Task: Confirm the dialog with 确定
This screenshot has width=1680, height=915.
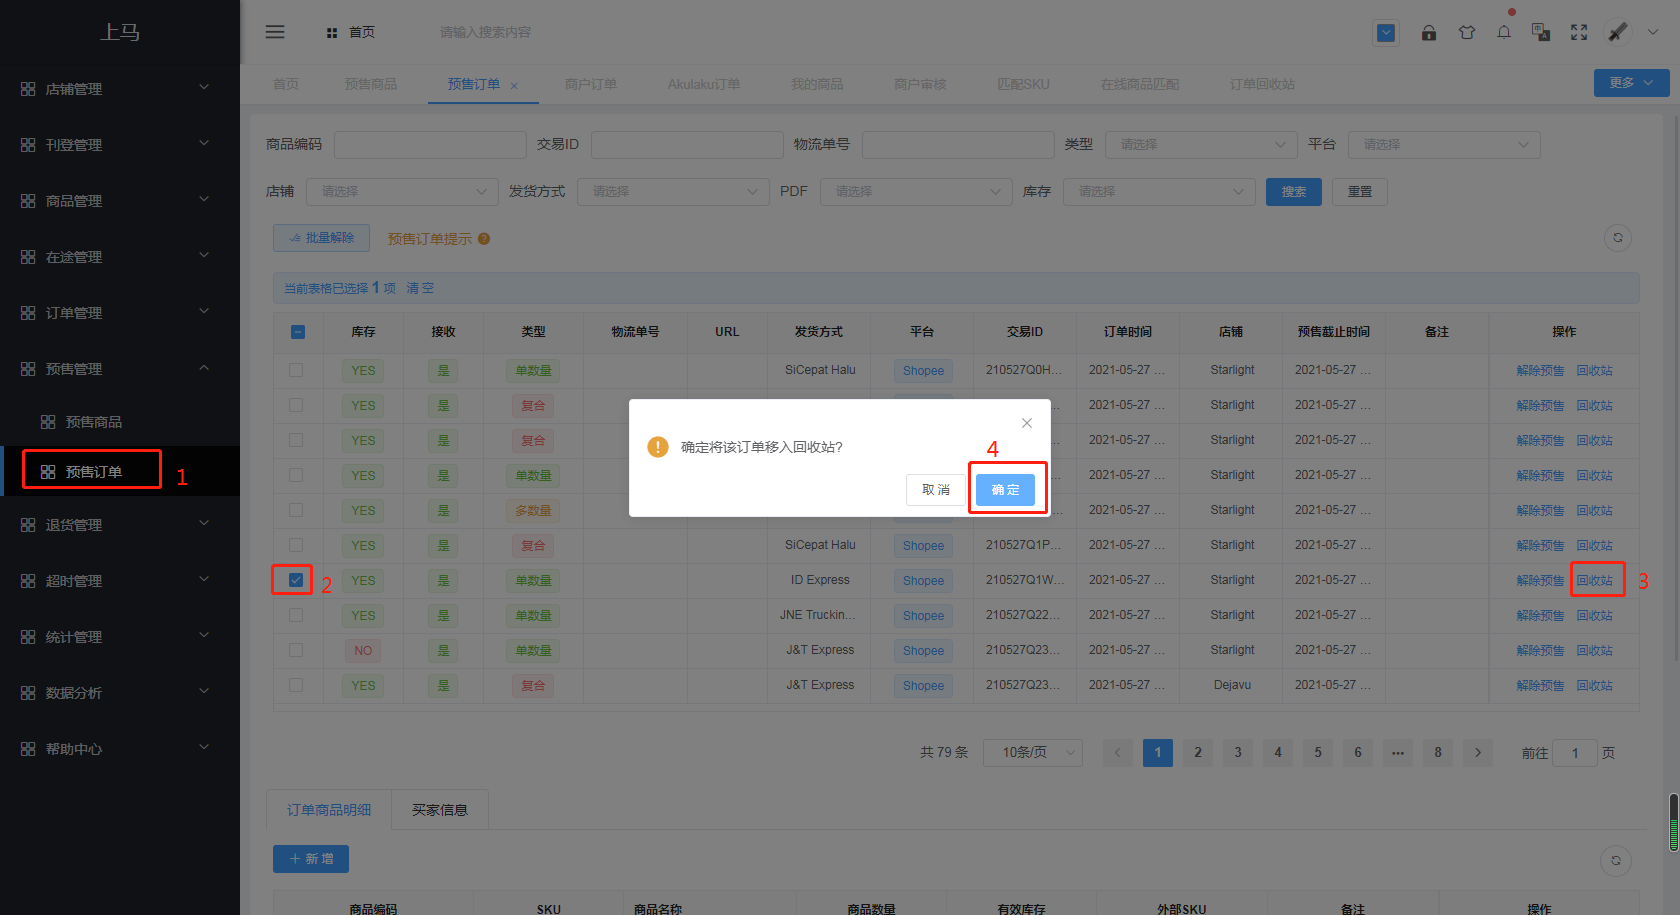Action: [1005, 490]
